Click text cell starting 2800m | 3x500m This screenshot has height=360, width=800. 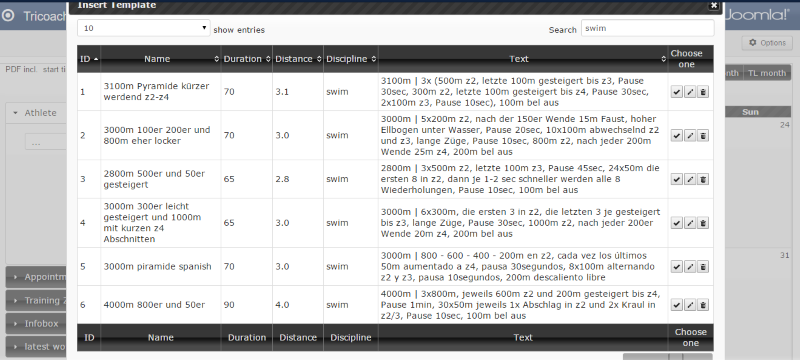point(523,179)
